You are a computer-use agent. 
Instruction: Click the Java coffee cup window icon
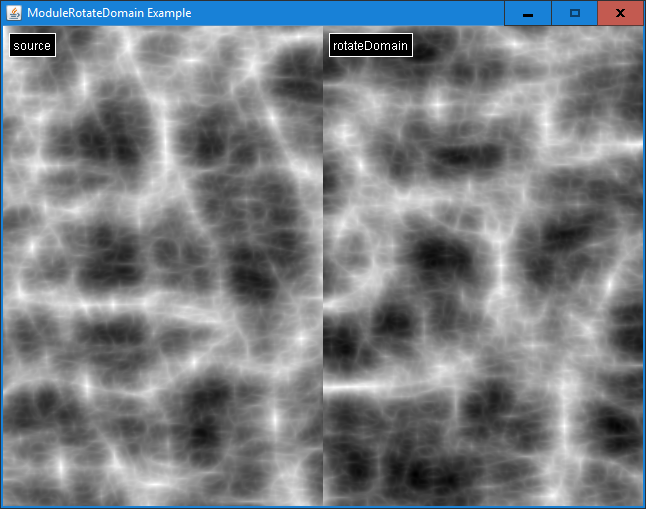(14, 13)
